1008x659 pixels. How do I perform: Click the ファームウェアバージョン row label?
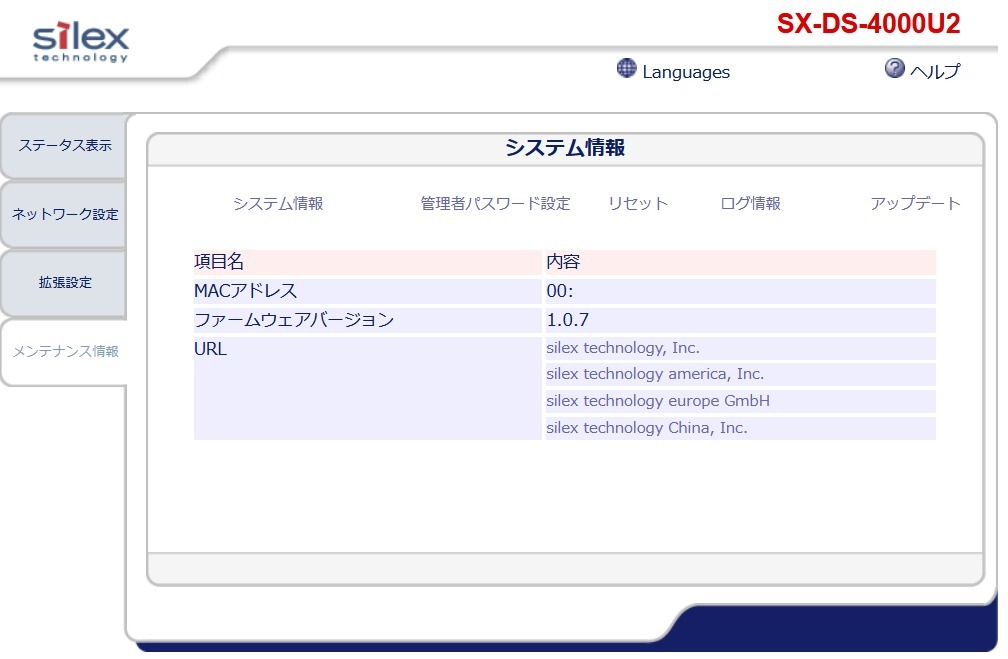[294, 320]
